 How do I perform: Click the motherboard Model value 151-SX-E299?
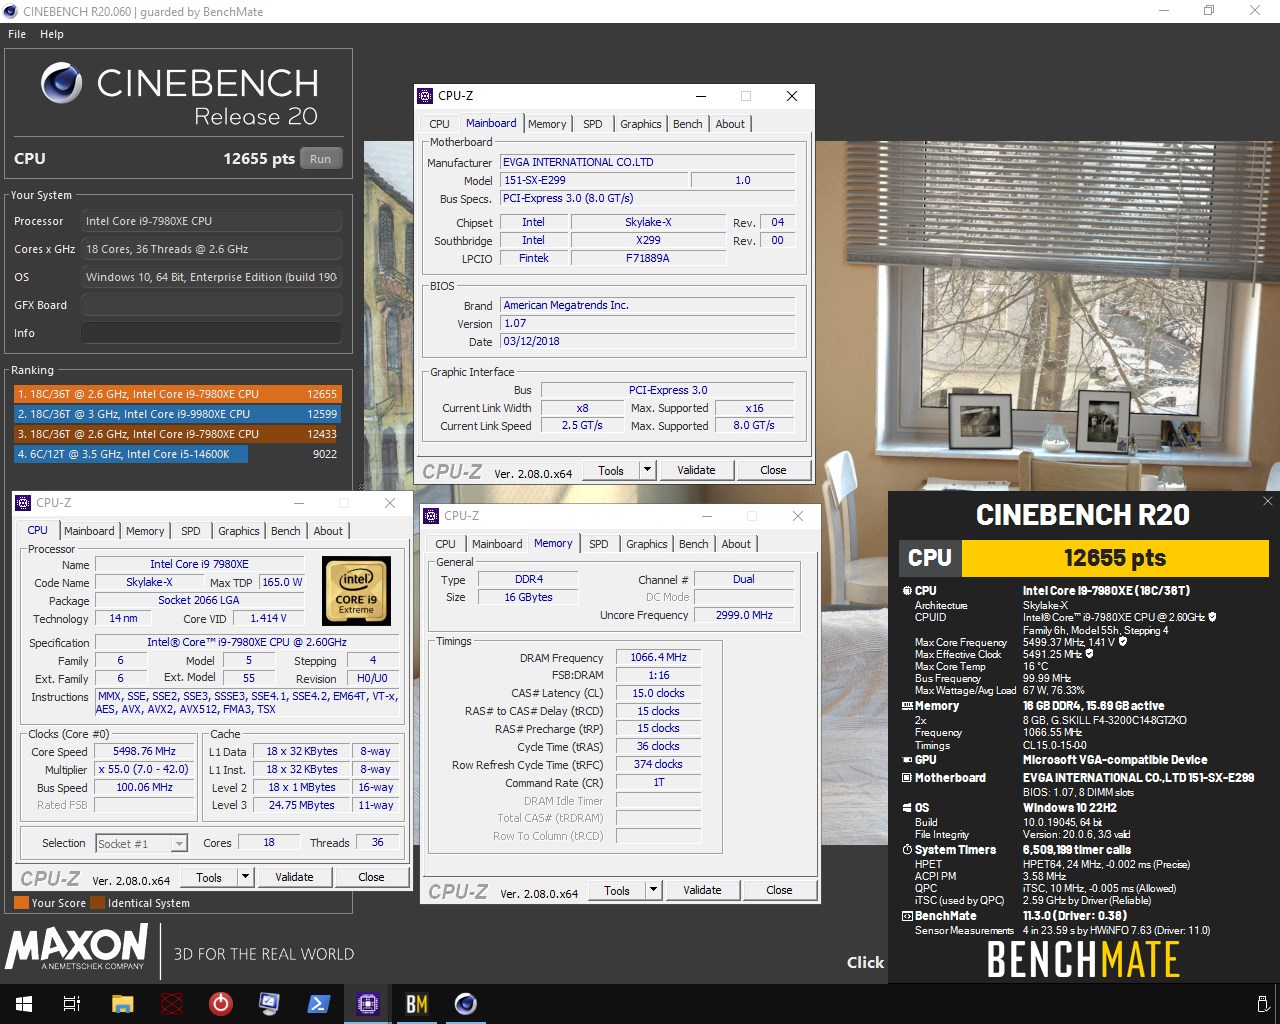pos(594,180)
